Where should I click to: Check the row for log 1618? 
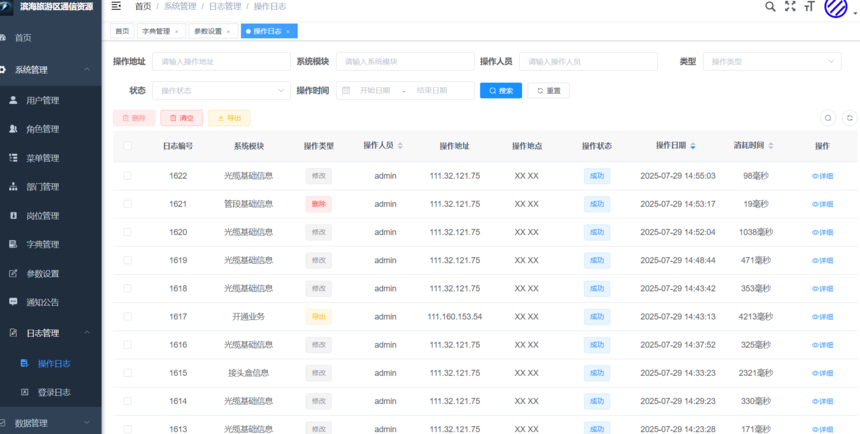pyautogui.click(x=128, y=288)
